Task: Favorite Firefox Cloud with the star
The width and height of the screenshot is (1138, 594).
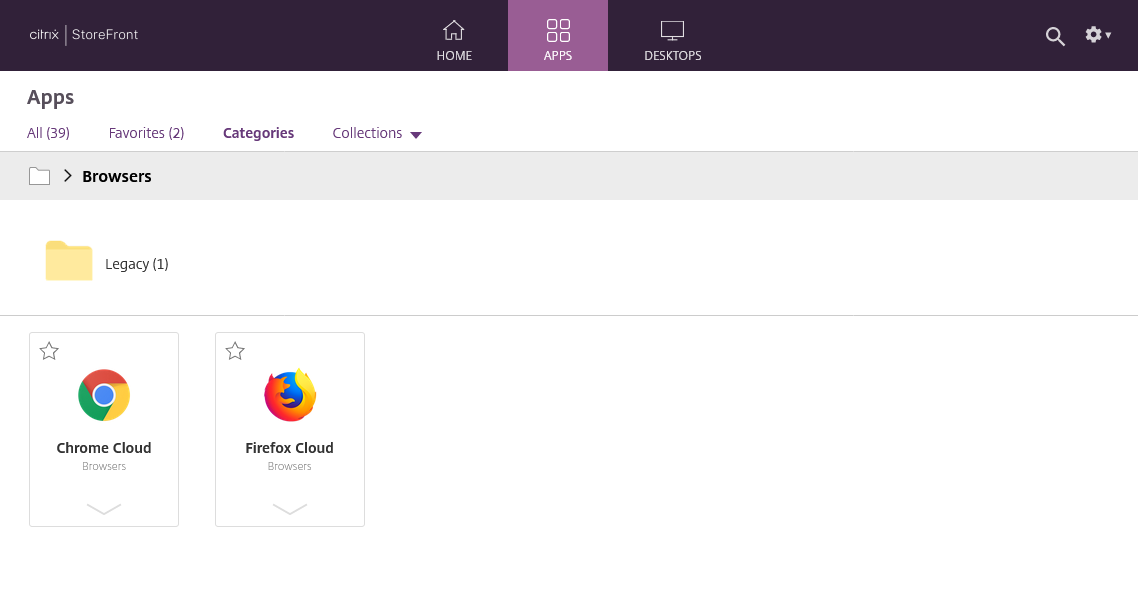Action: (x=235, y=351)
